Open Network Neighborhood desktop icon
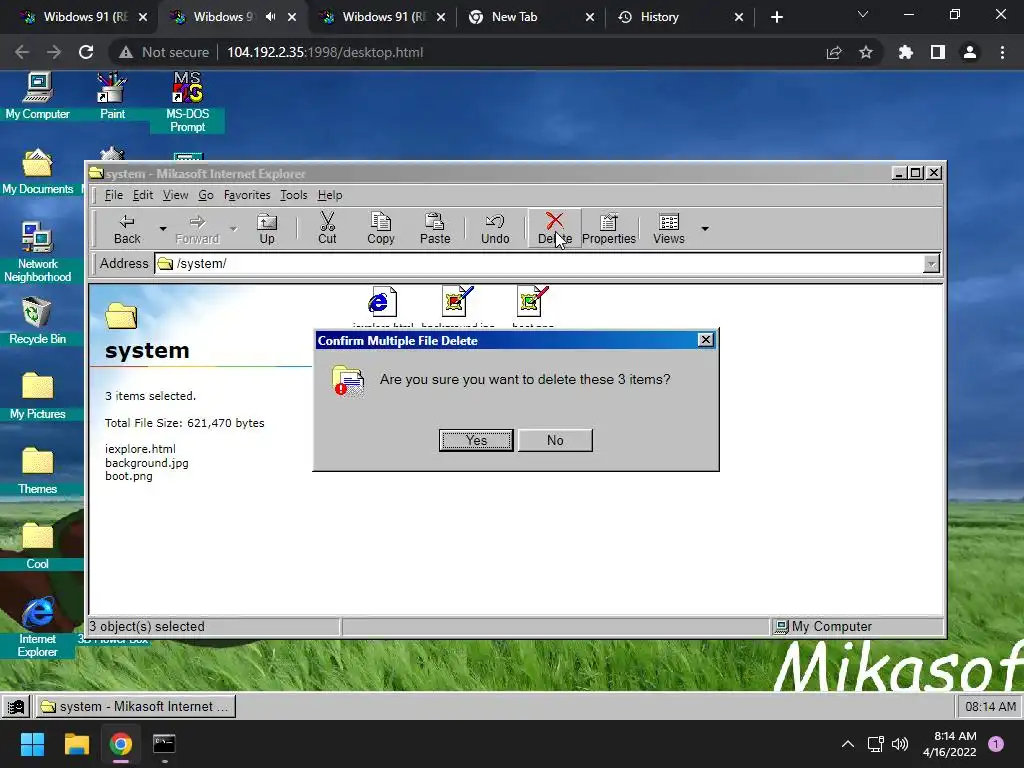This screenshot has height=768, width=1024. tap(37, 252)
